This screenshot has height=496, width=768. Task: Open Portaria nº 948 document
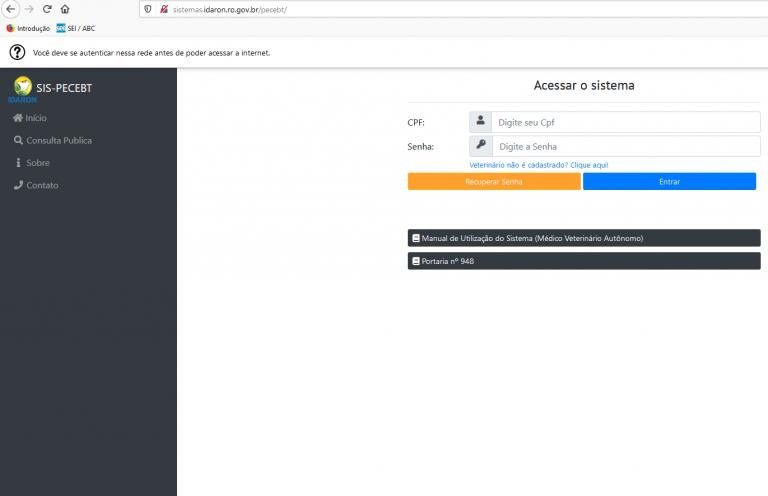pyautogui.click(x=584, y=261)
